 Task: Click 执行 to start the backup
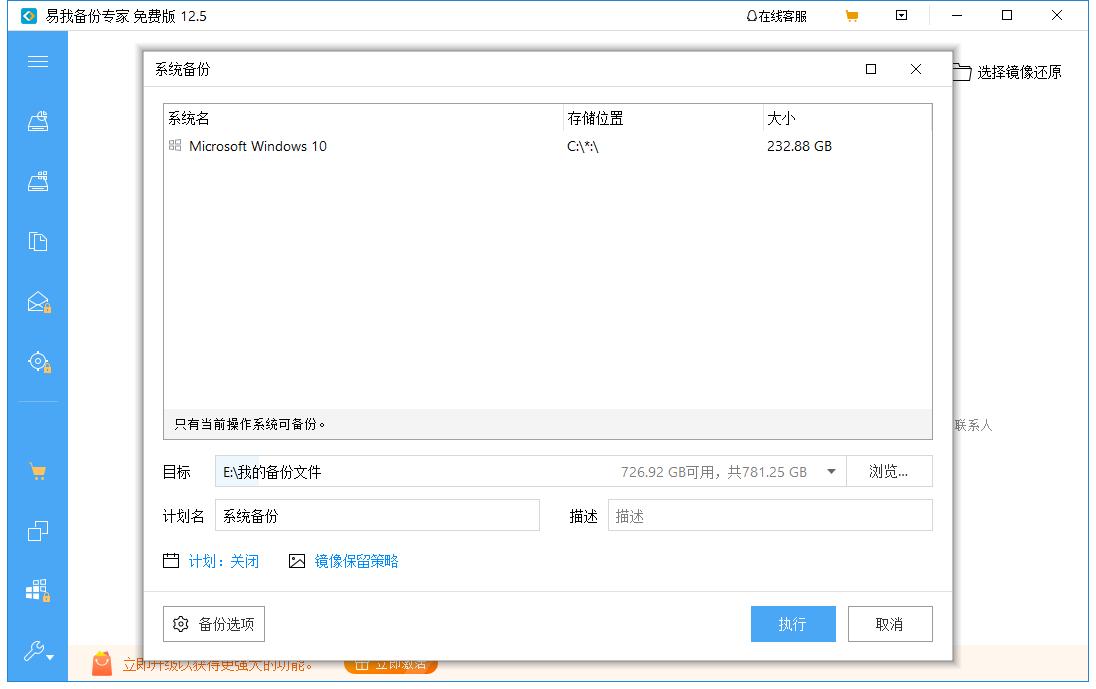click(x=792, y=623)
